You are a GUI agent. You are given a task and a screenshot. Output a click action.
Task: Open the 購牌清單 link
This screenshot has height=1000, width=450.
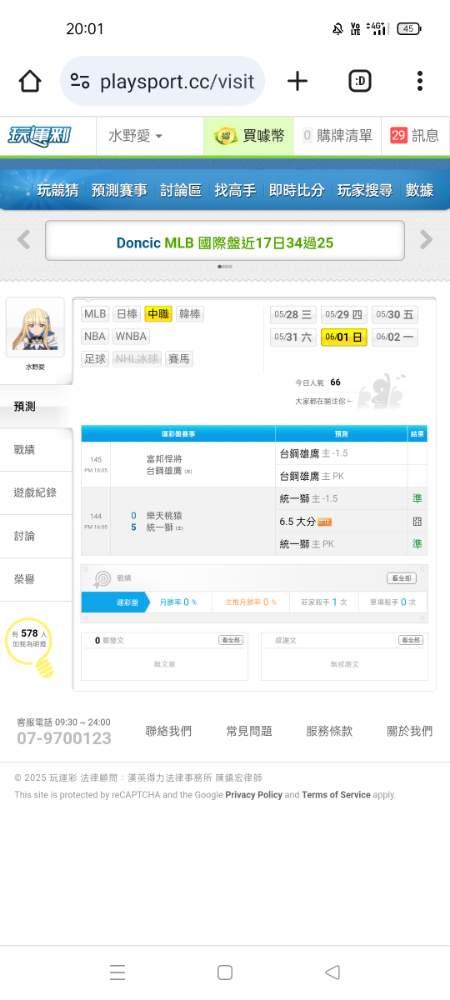[337, 136]
